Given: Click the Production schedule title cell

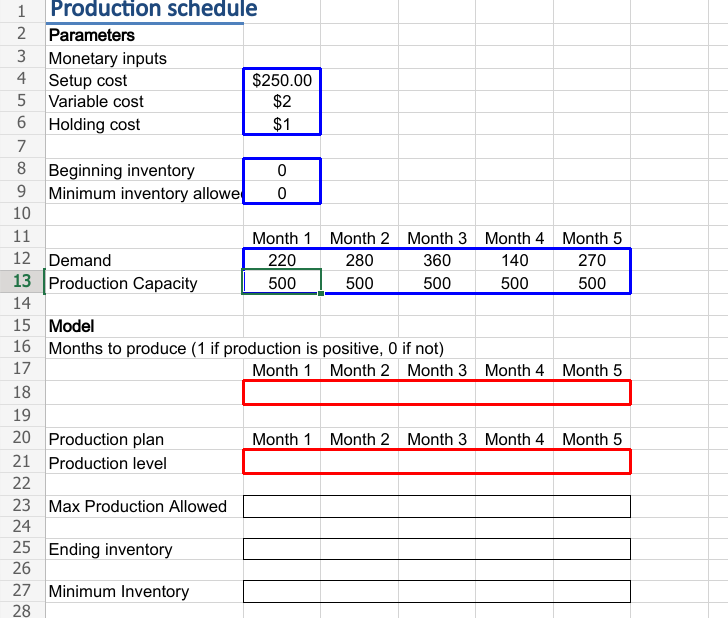Looking at the screenshot, I should tap(144, 10).
